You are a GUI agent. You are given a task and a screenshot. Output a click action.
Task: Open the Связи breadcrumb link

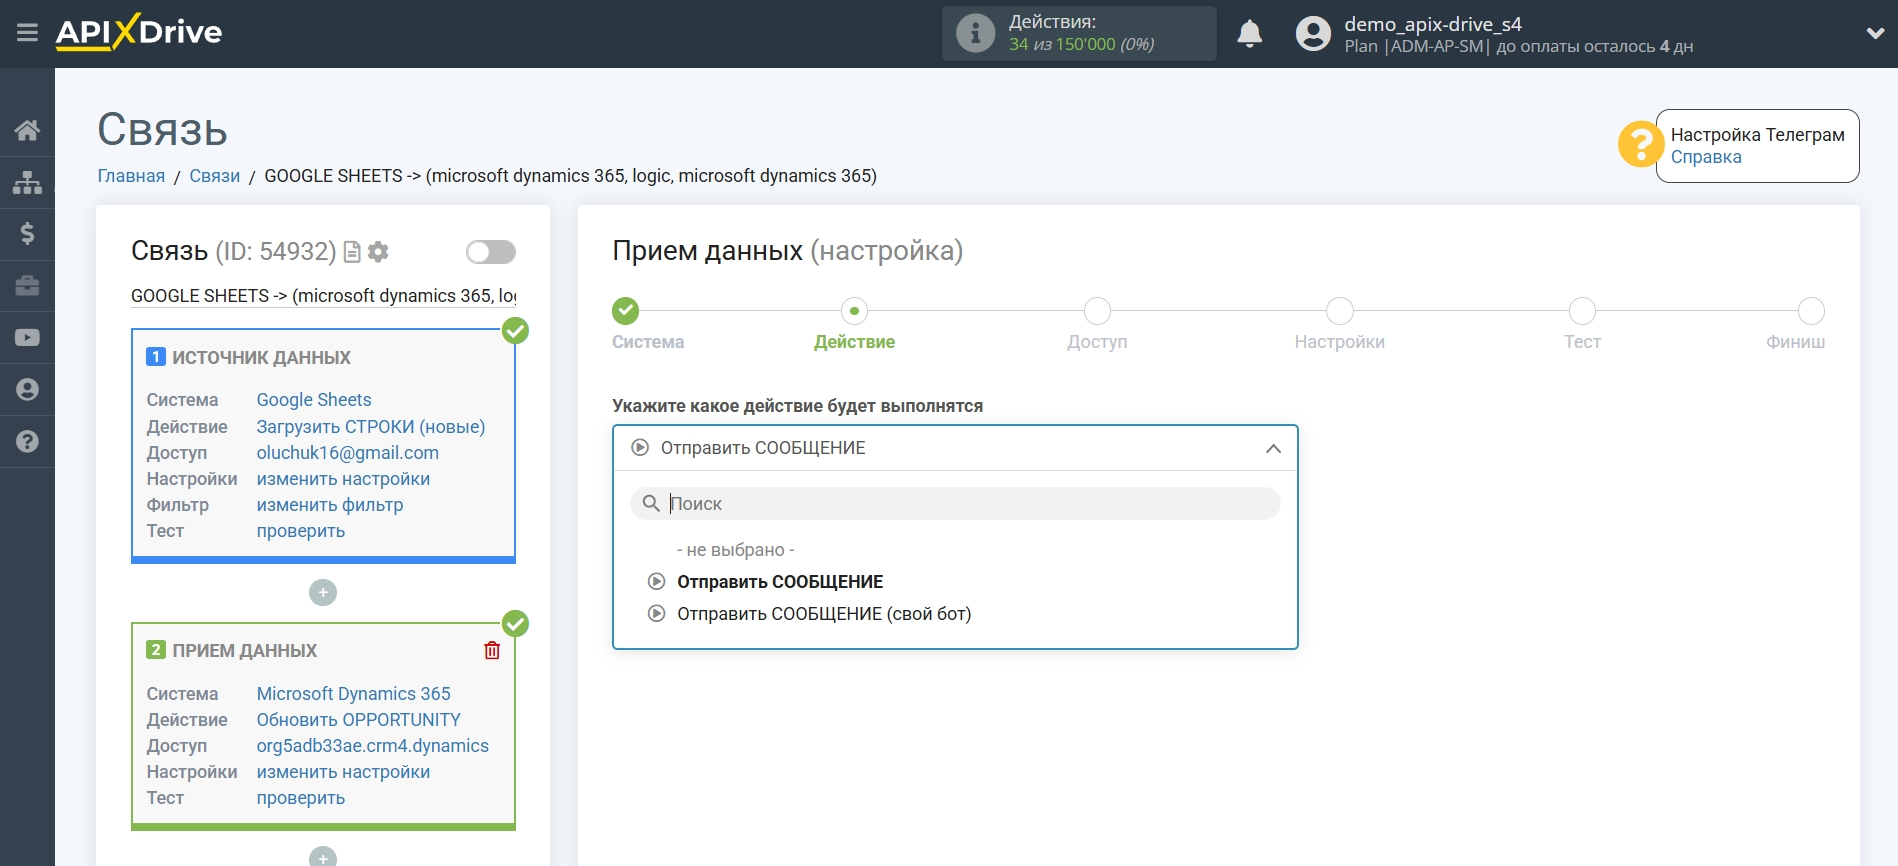point(215,176)
